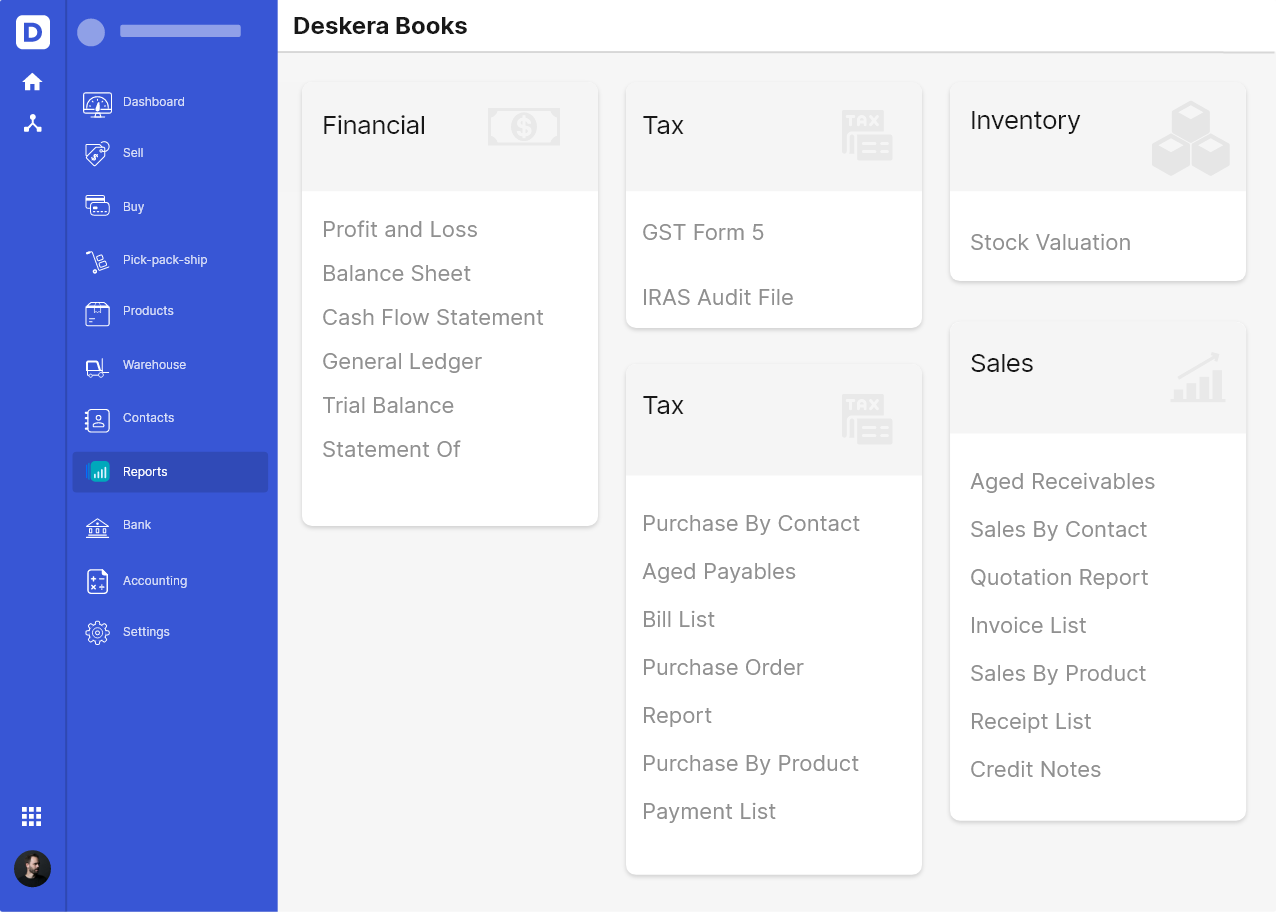View the Payment List report

[x=709, y=812]
